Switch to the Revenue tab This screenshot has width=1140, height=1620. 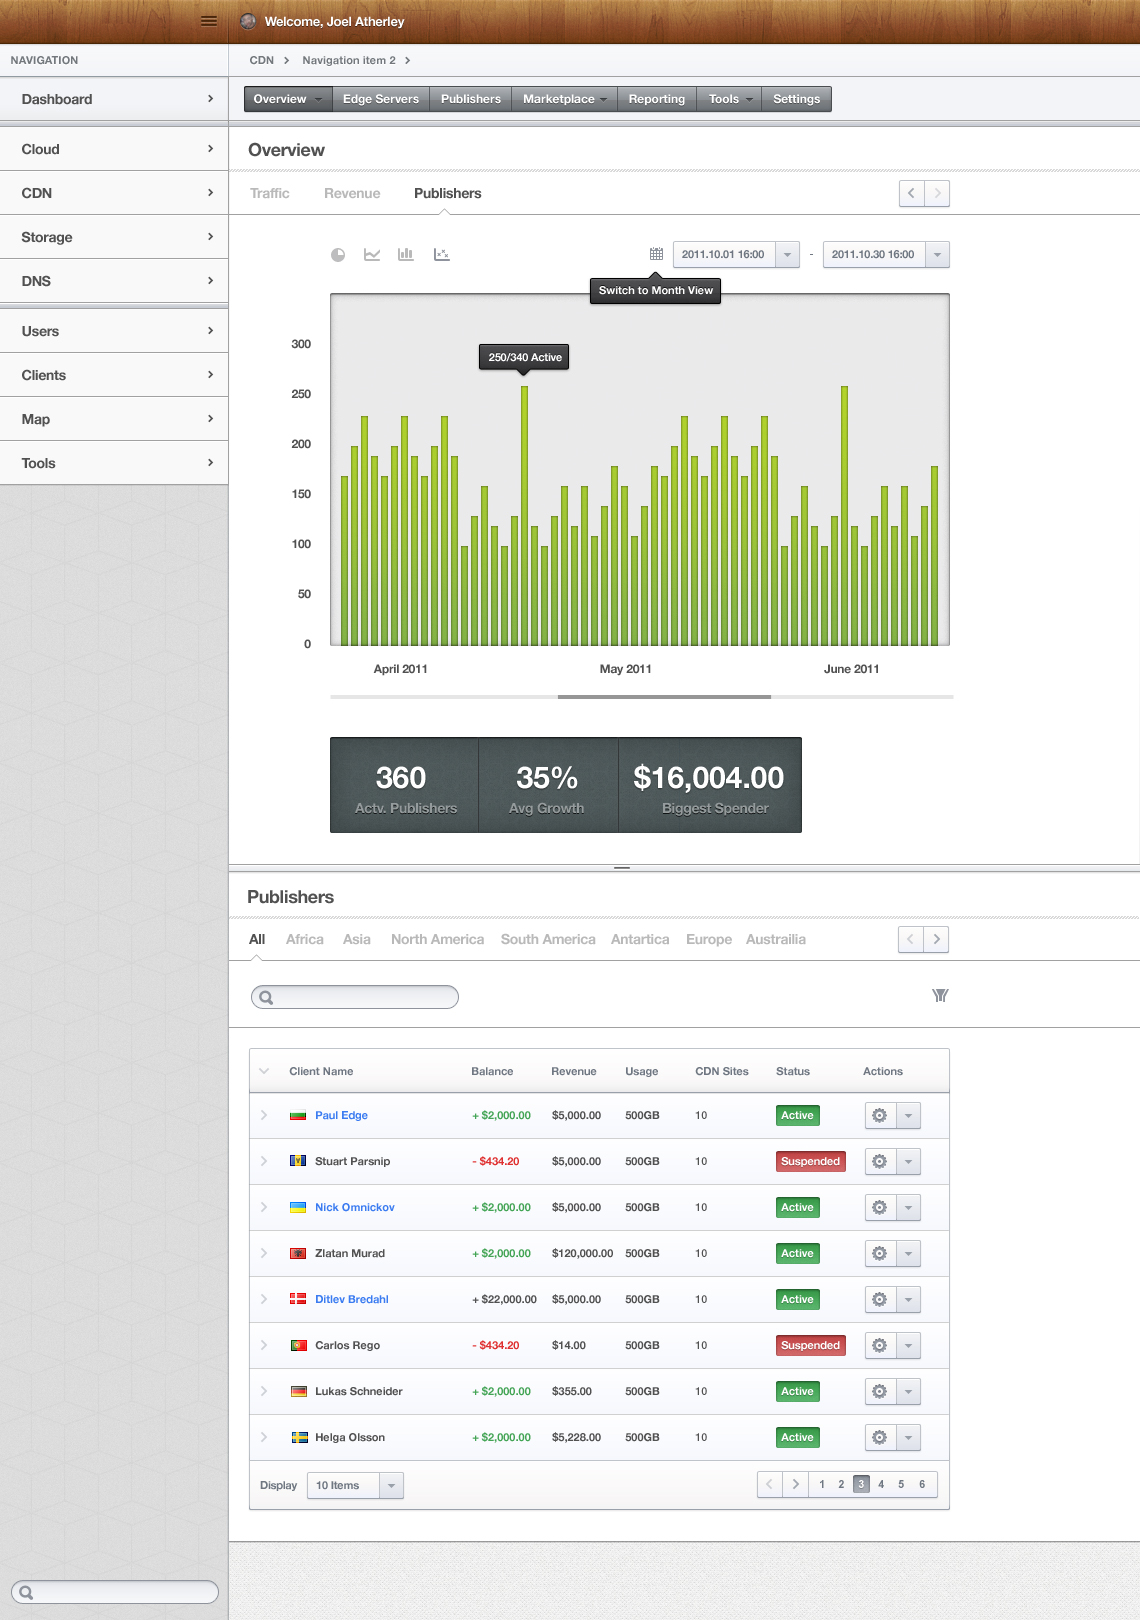pyautogui.click(x=352, y=193)
